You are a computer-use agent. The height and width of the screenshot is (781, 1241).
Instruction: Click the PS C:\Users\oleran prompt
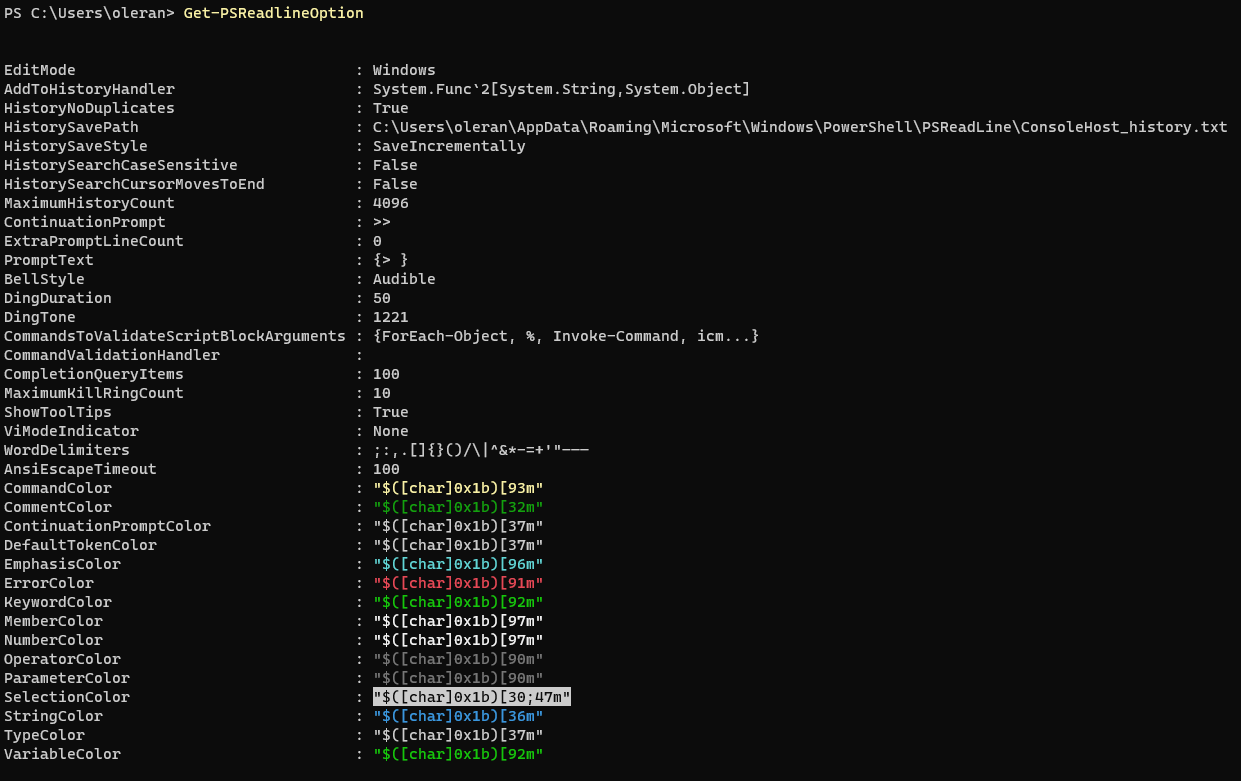89,13
